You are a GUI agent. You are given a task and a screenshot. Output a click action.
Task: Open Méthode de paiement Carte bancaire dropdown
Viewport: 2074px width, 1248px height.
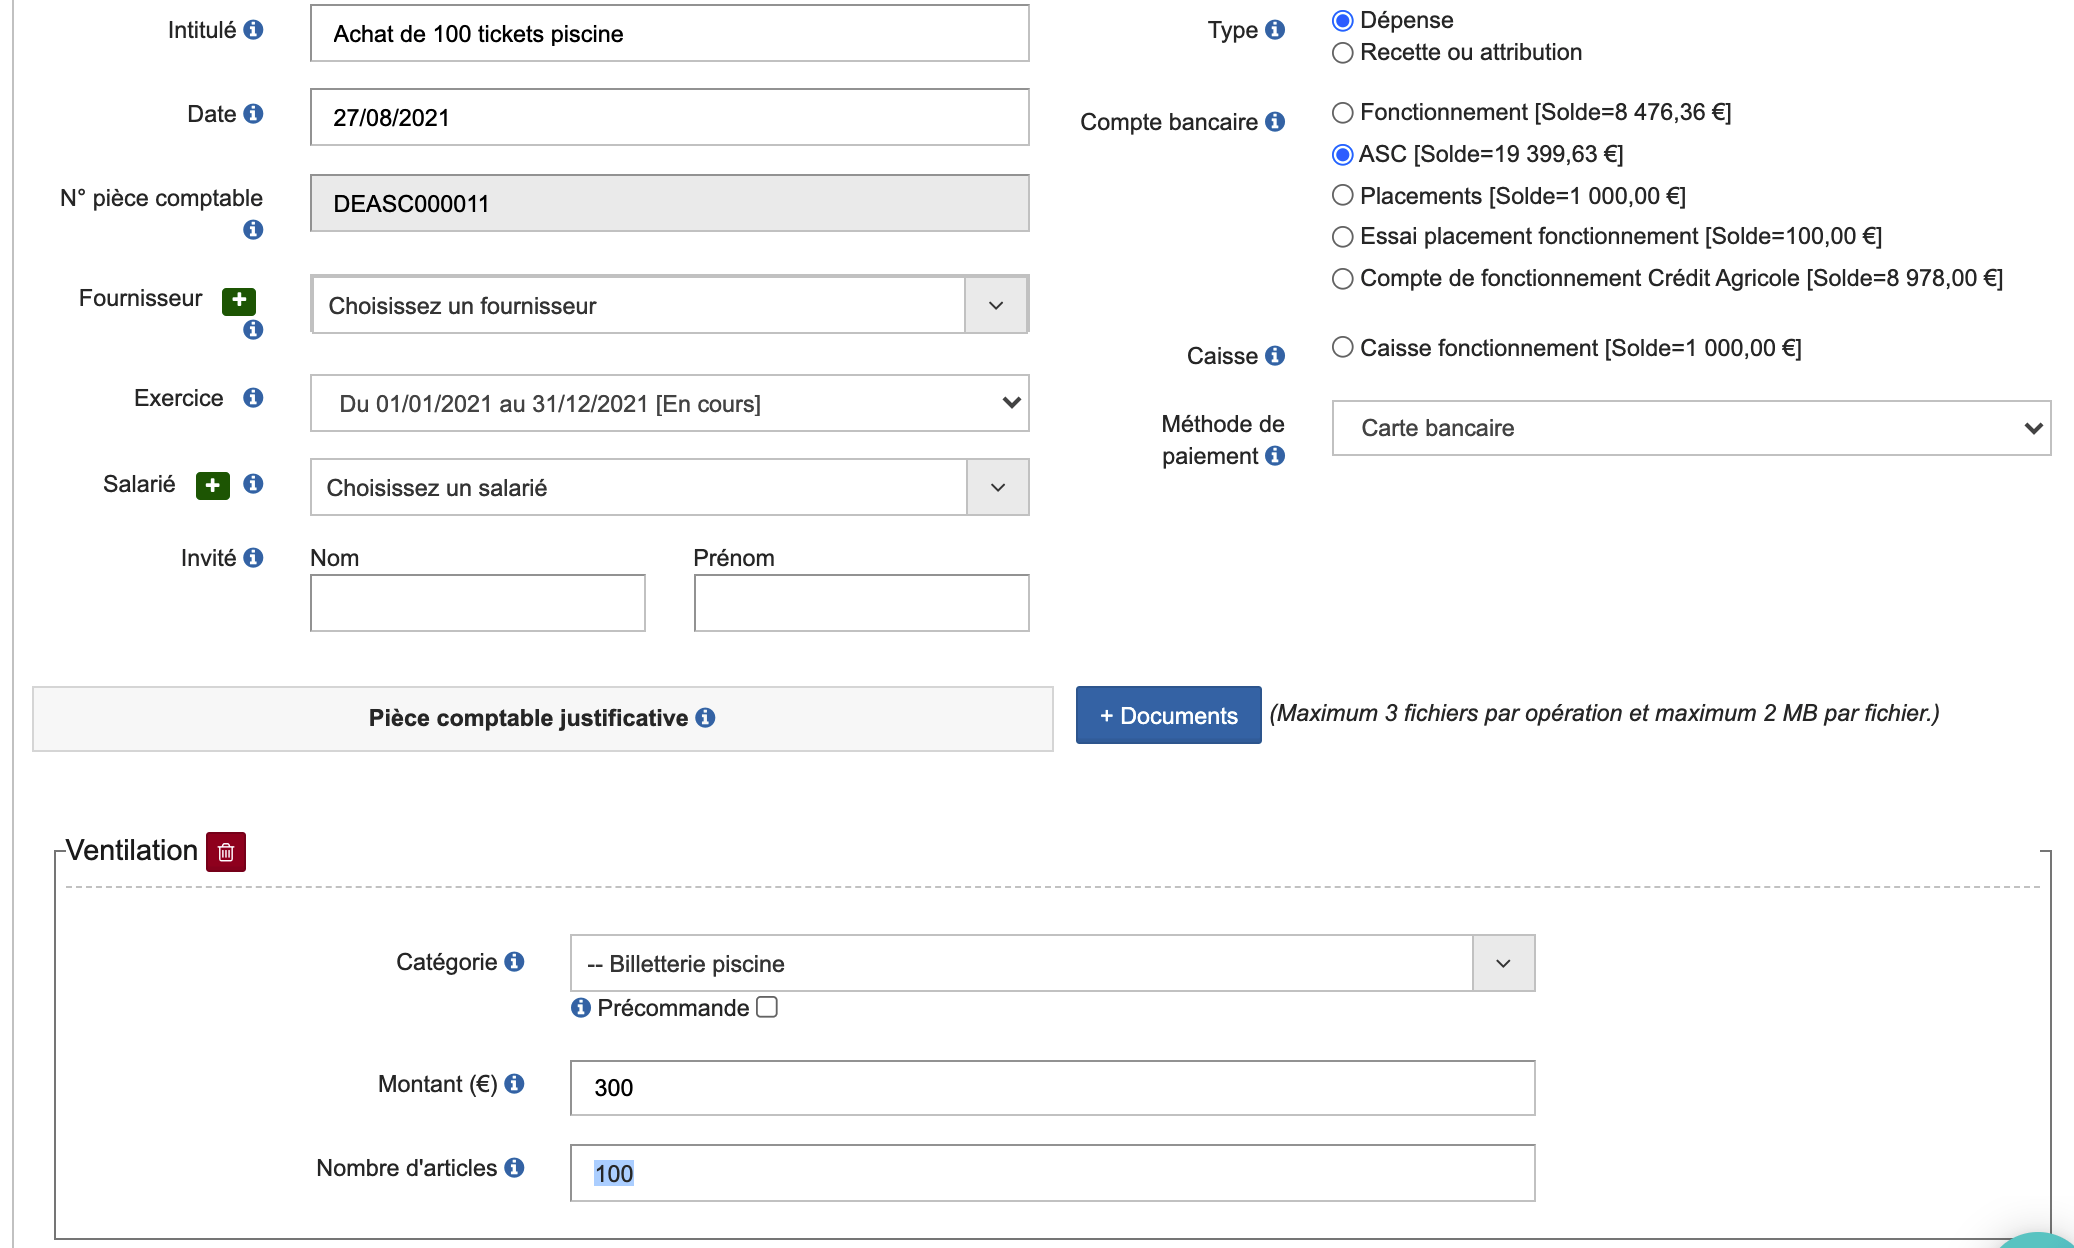tap(1690, 428)
